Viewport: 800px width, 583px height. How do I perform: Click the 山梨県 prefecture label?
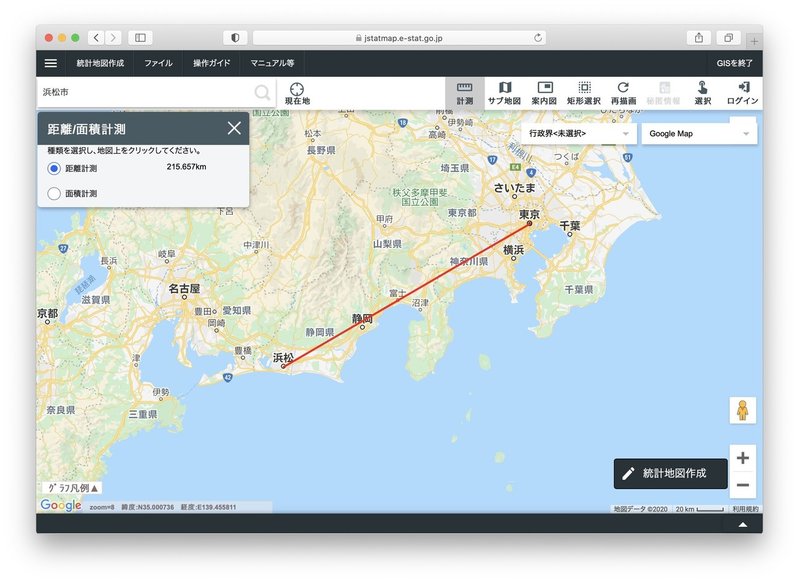(x=387, y=244)
